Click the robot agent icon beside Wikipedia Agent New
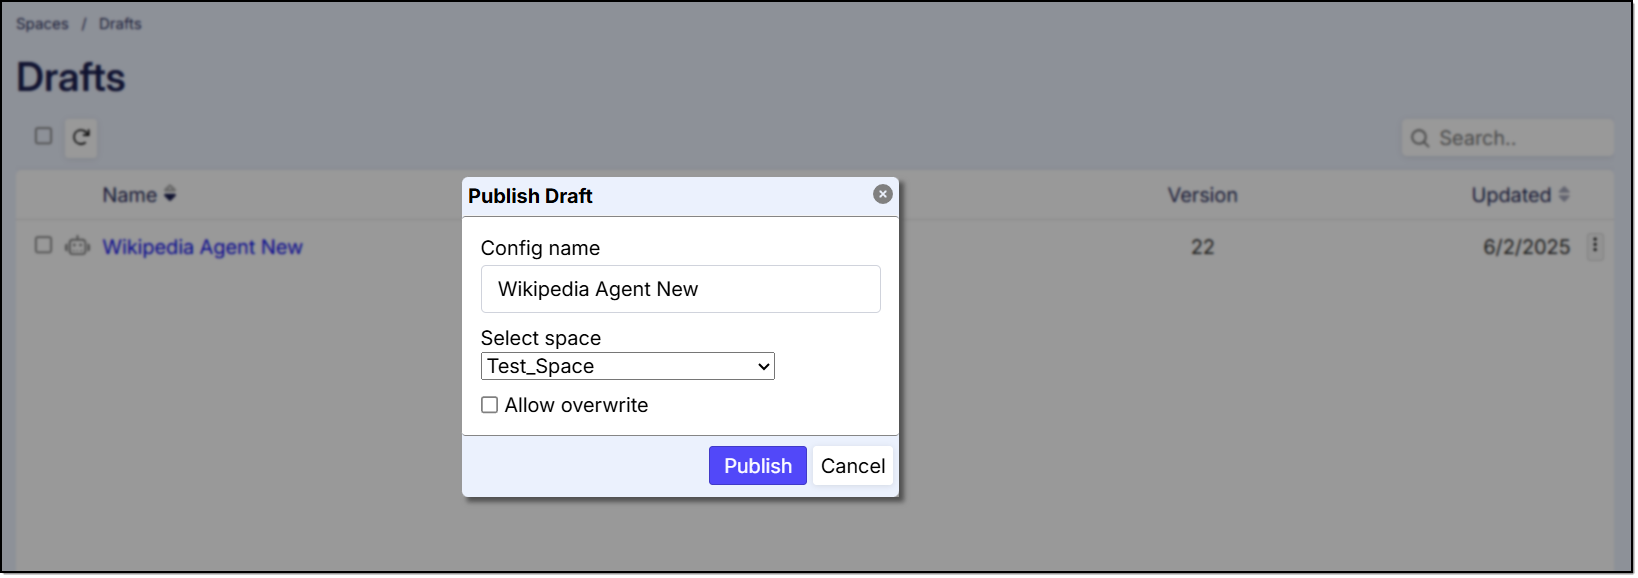1638x578 pixels. 77,246
